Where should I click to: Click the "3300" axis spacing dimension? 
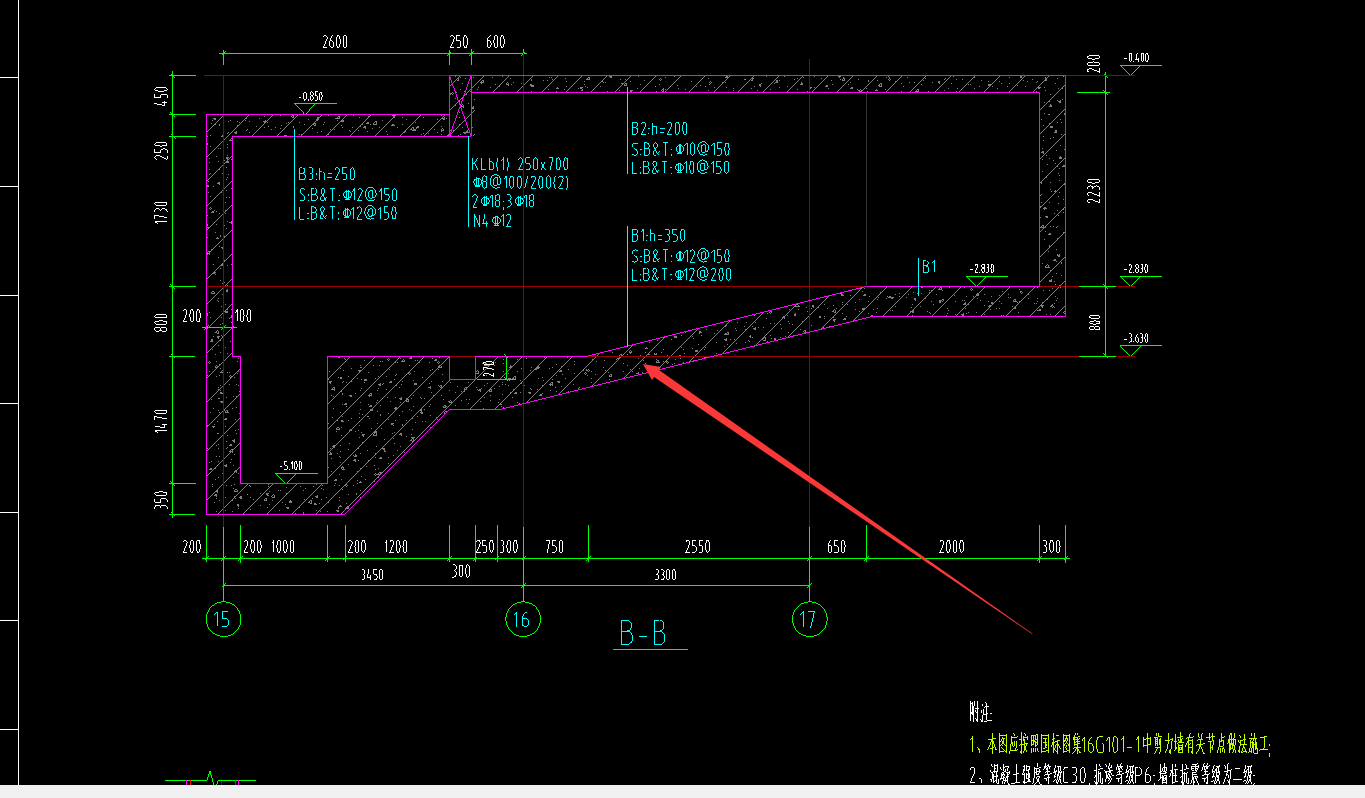tap(665, 575)
